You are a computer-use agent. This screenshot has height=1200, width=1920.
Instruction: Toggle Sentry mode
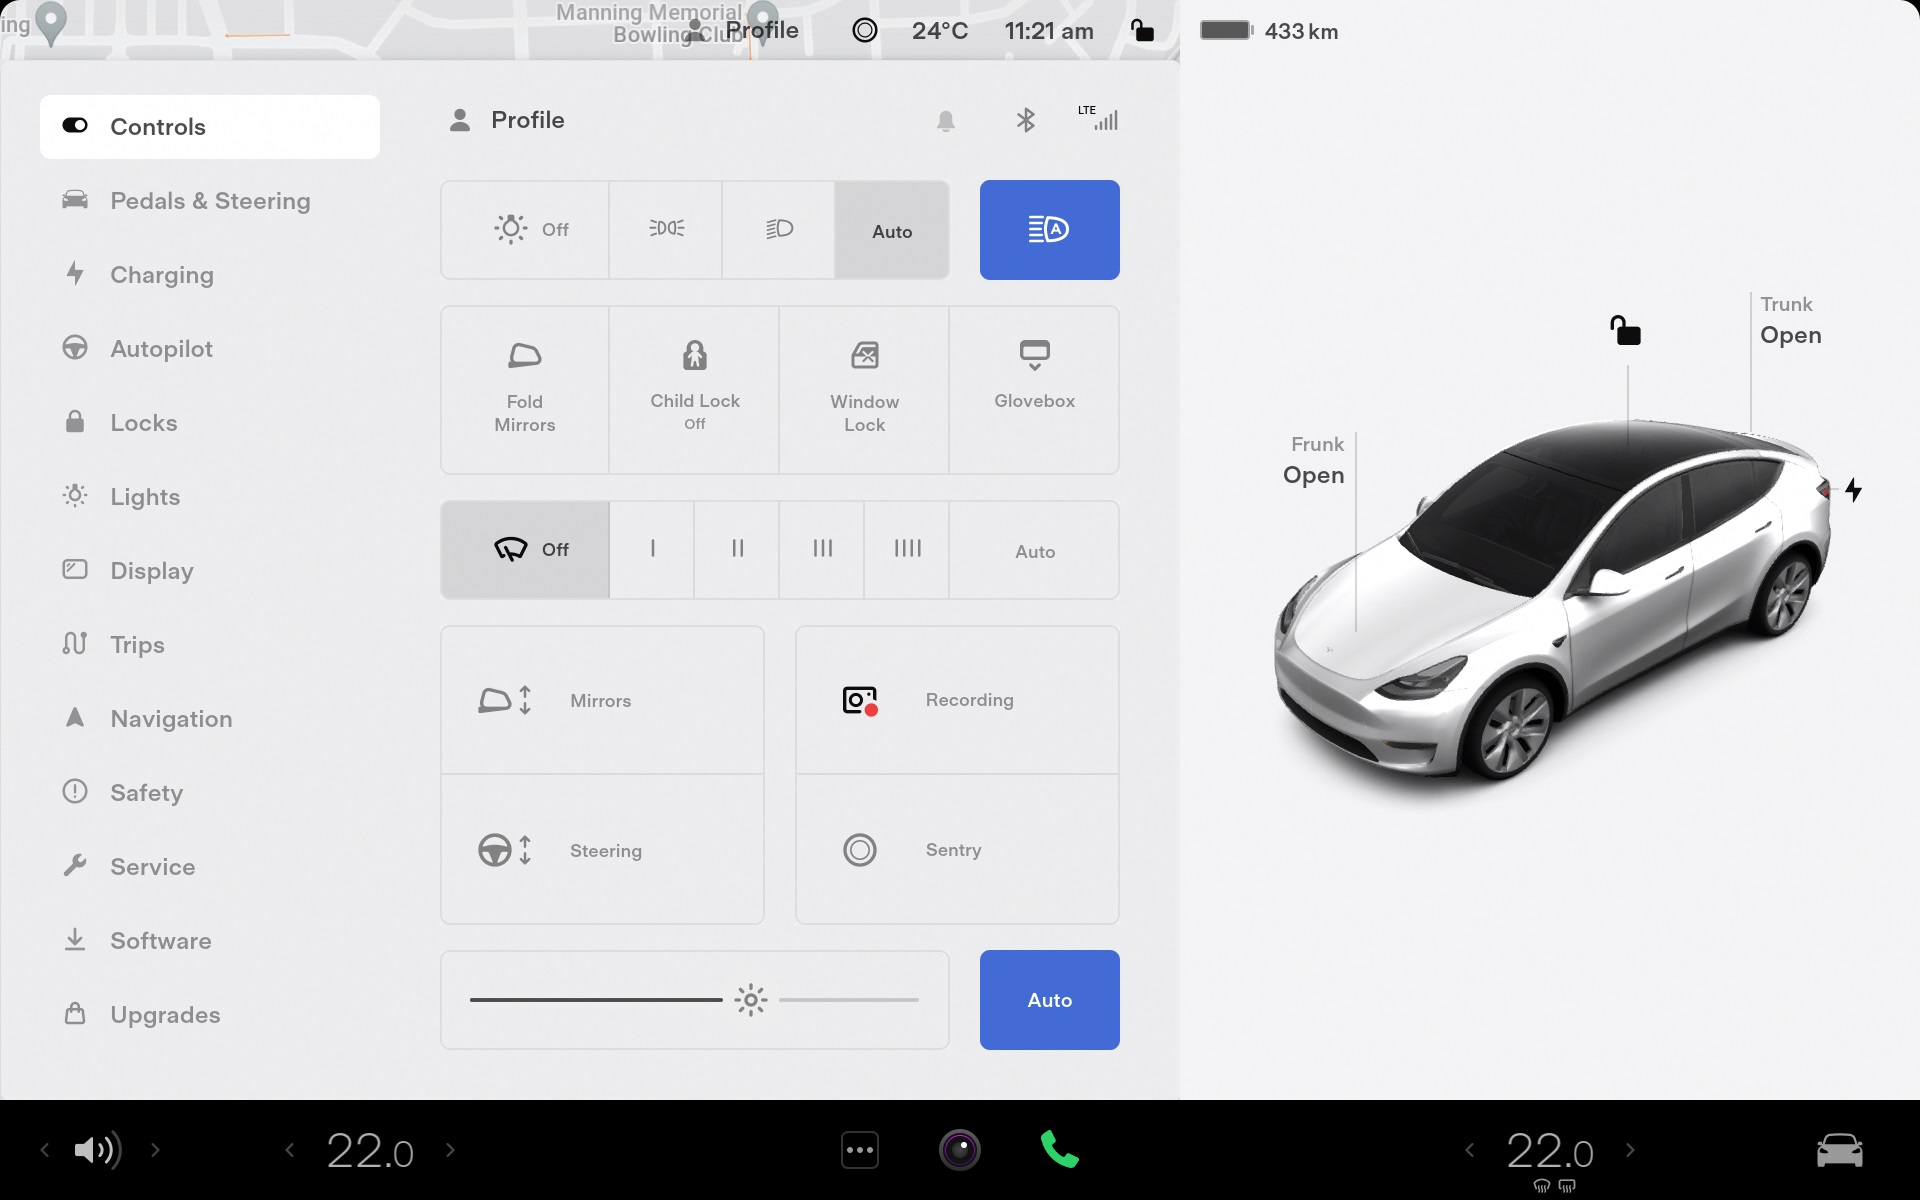tap(957, 850)
